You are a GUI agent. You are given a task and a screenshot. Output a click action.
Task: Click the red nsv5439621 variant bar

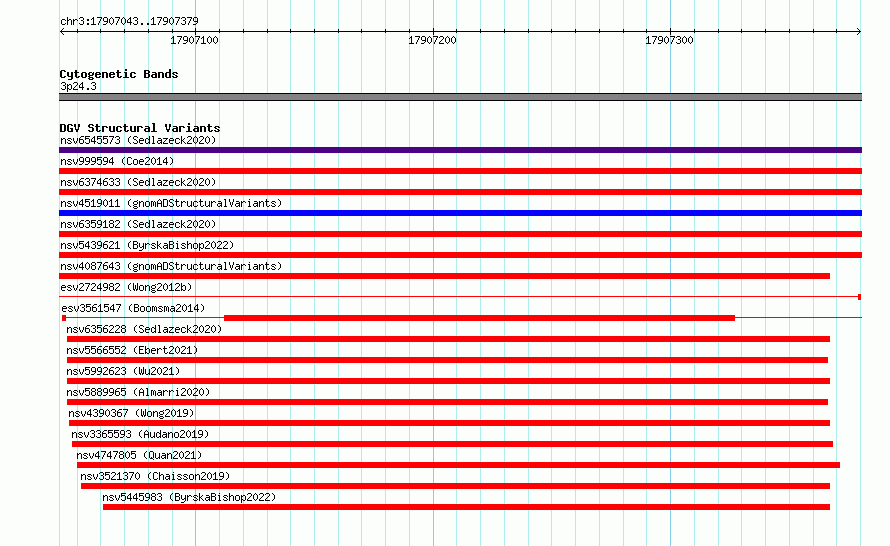tap(460, 255)
